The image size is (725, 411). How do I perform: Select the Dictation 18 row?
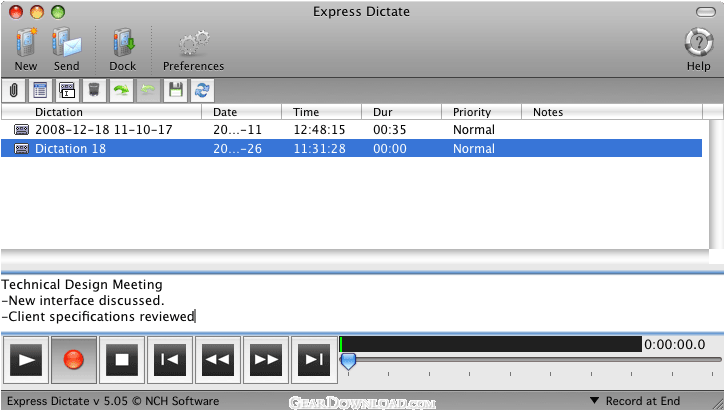coord(351,148)
